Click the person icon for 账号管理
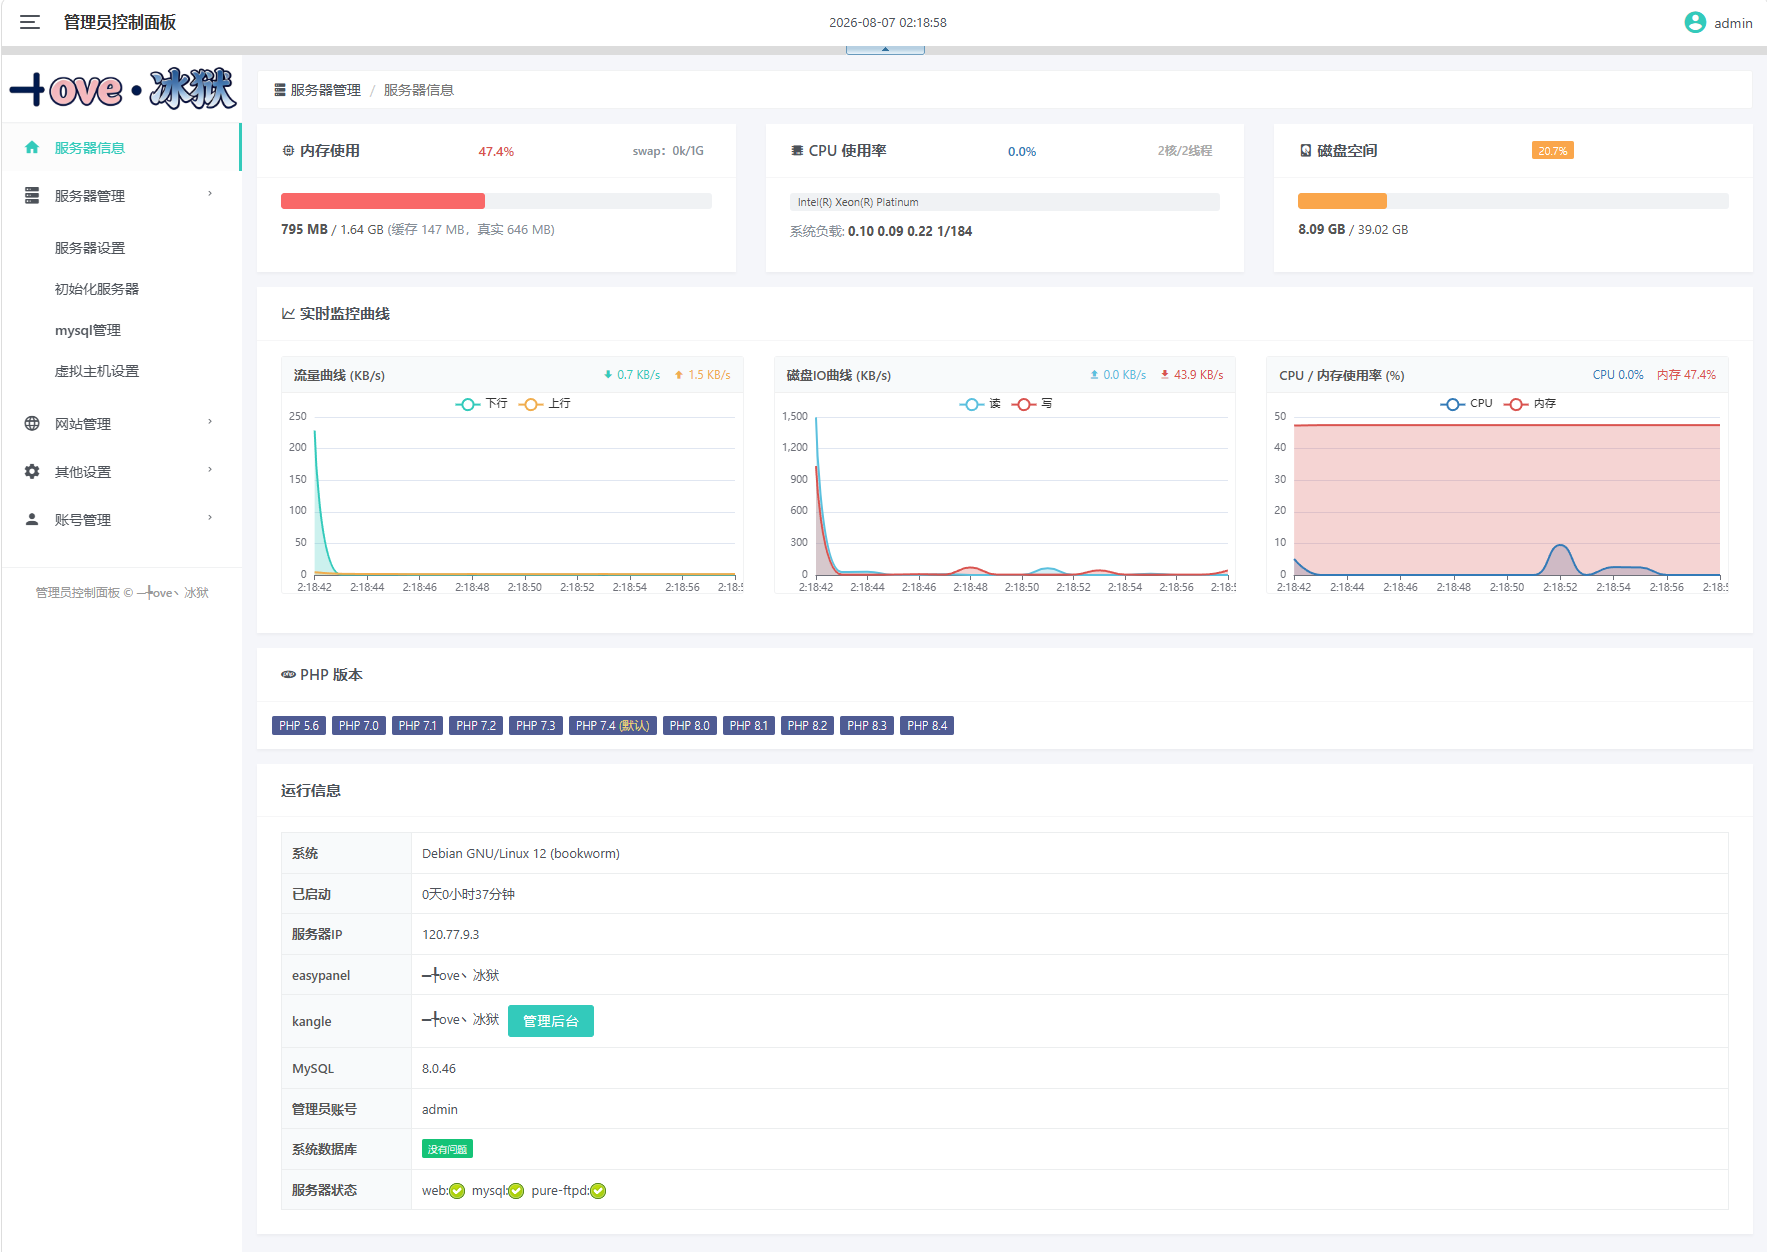 32,519
